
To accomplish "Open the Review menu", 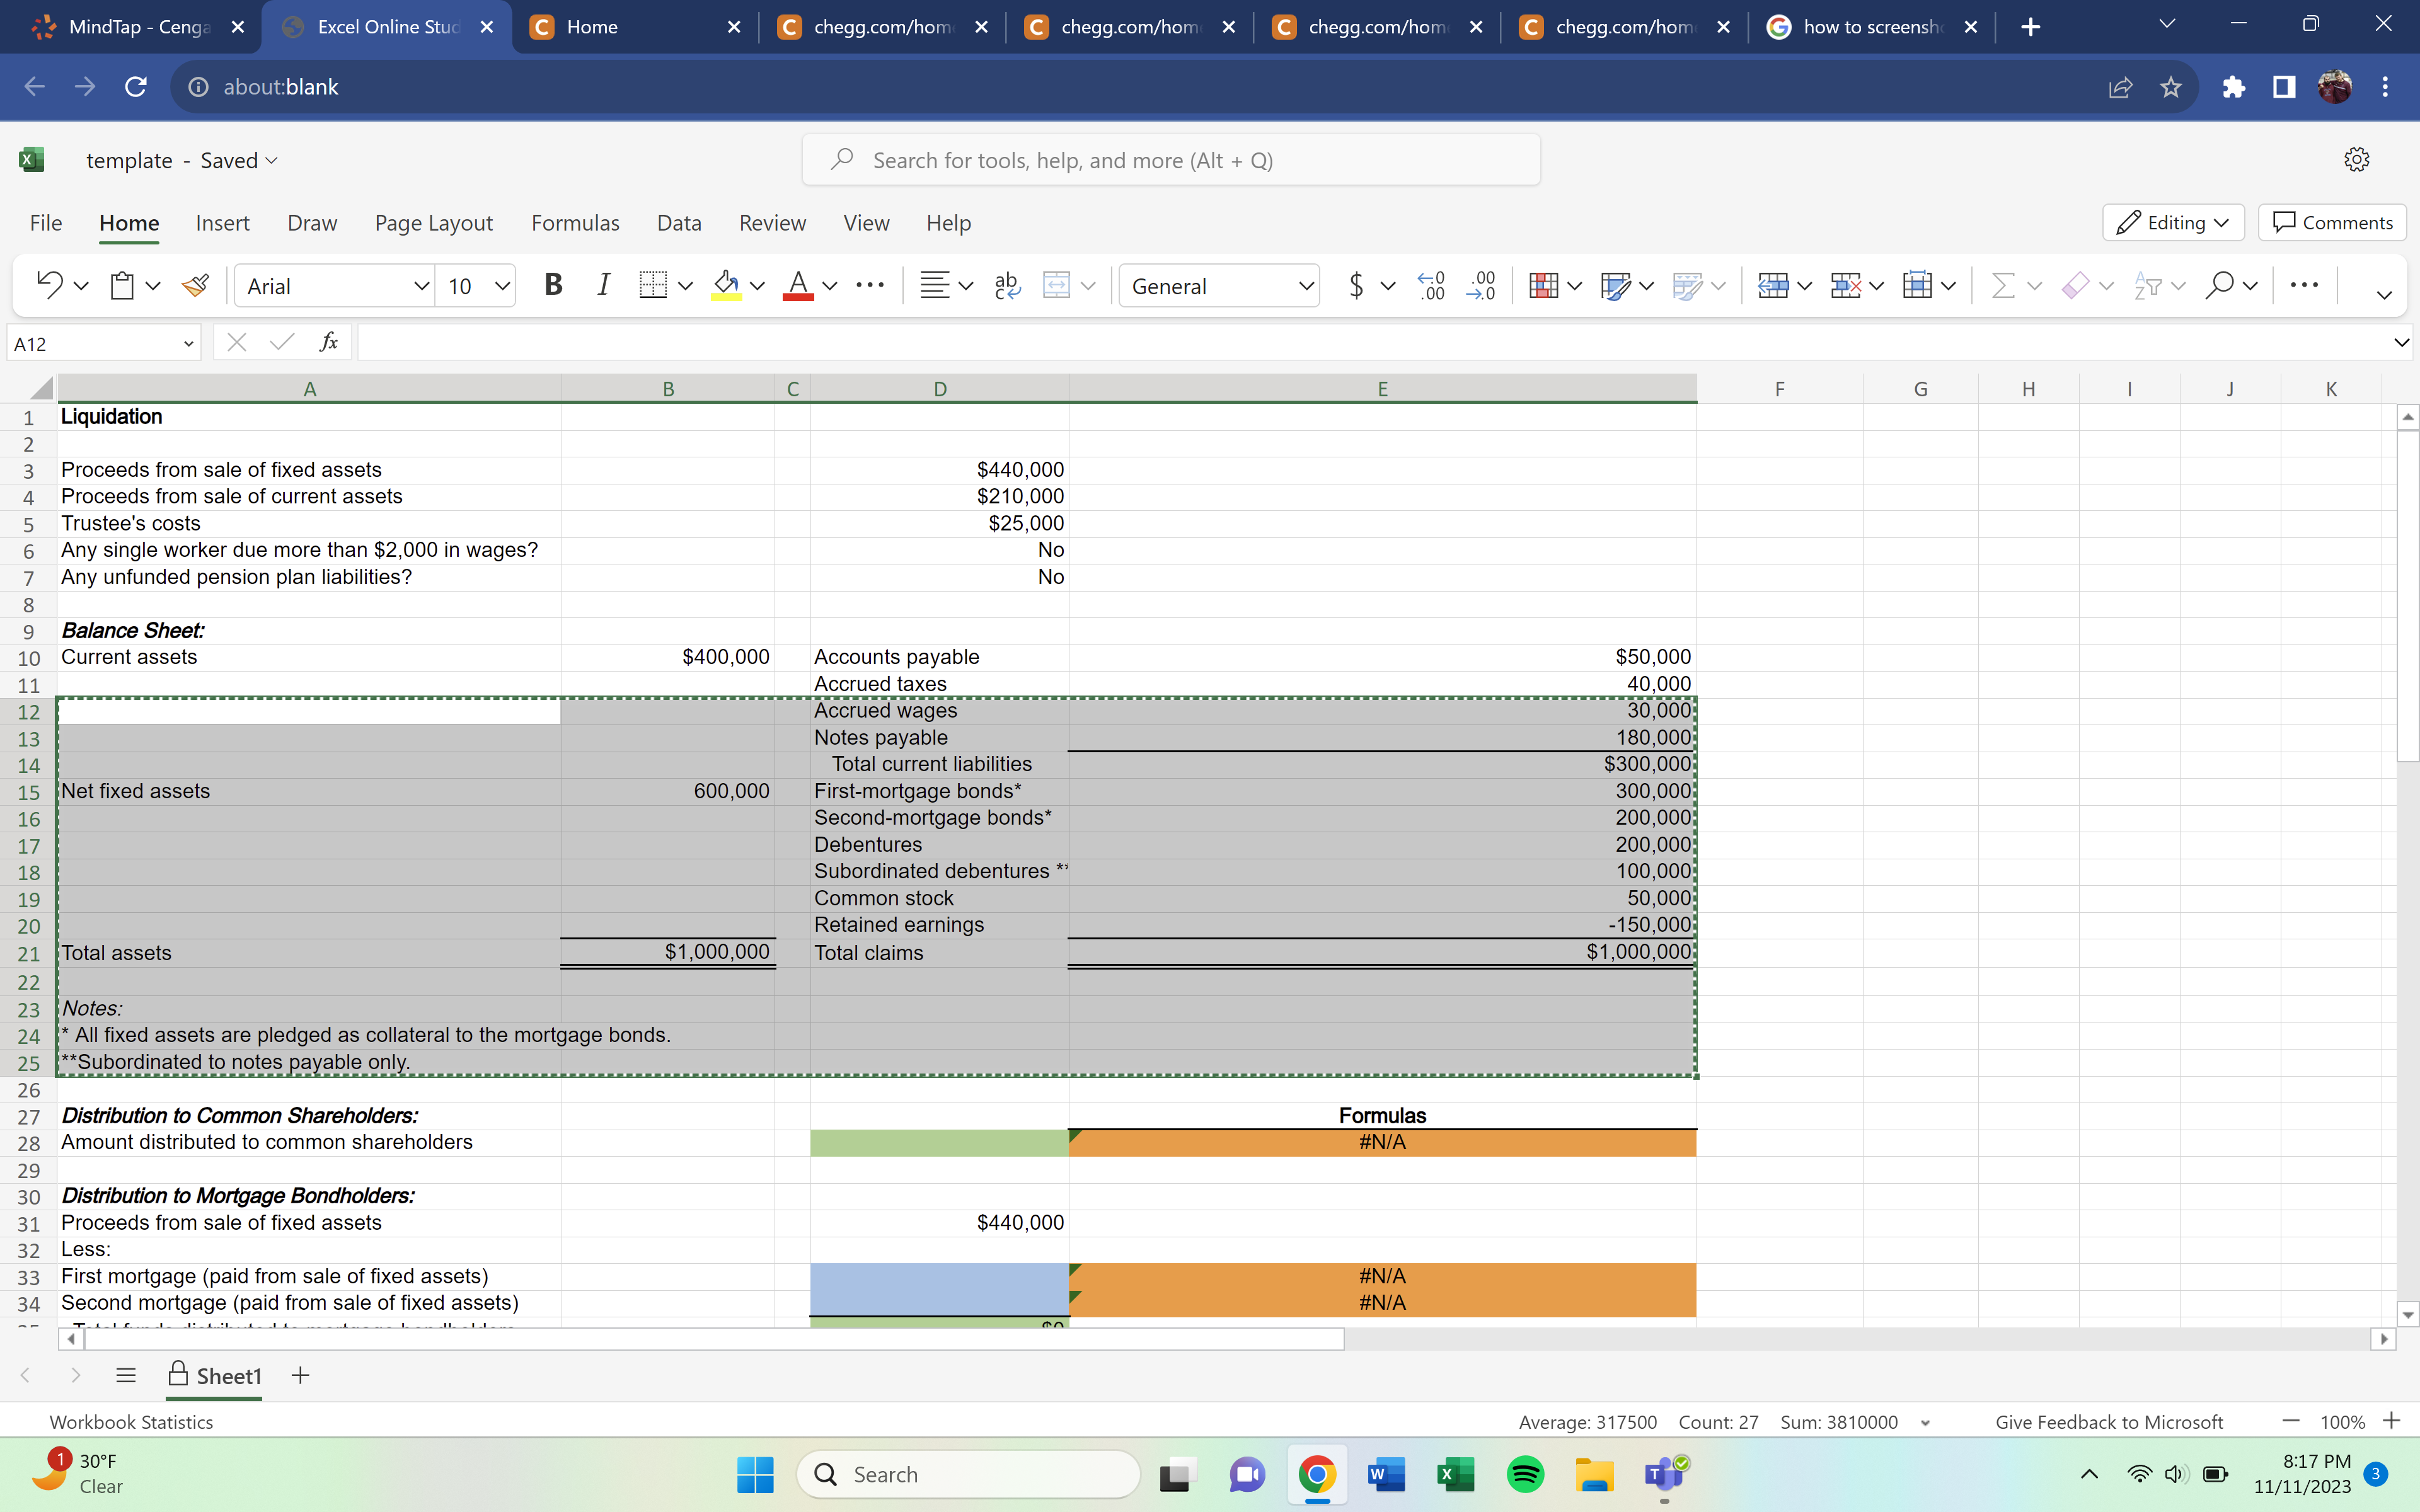I will click(772, 223).
